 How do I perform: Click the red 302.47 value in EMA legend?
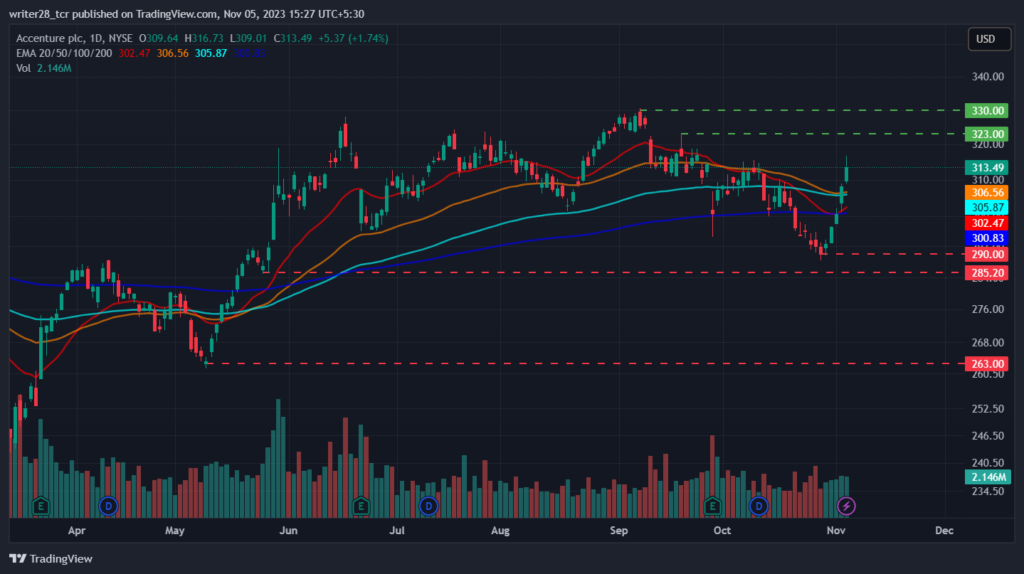pyautogui.click(x=134, y=54)
